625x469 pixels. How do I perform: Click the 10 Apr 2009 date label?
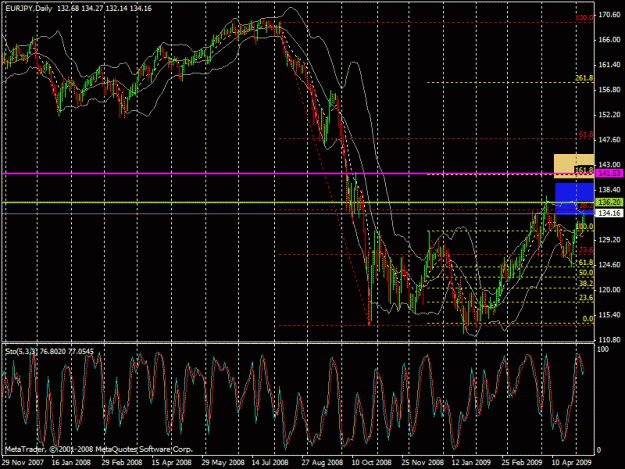pos(571,463)
